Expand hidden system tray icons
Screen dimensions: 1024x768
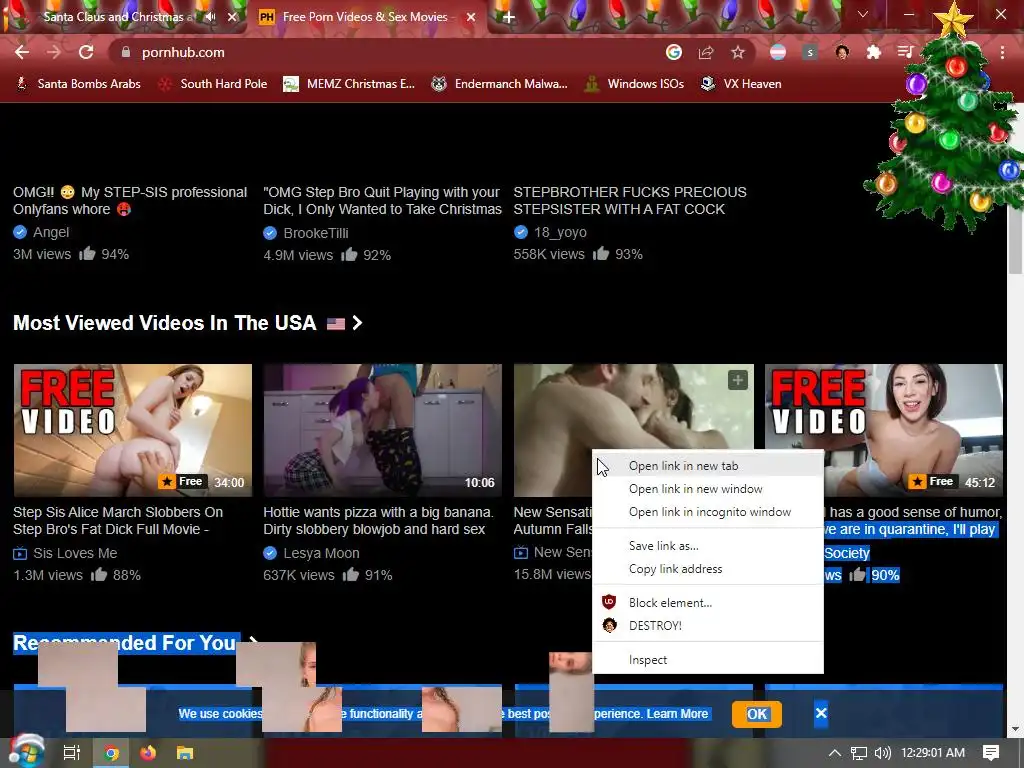tap(835, 753)
